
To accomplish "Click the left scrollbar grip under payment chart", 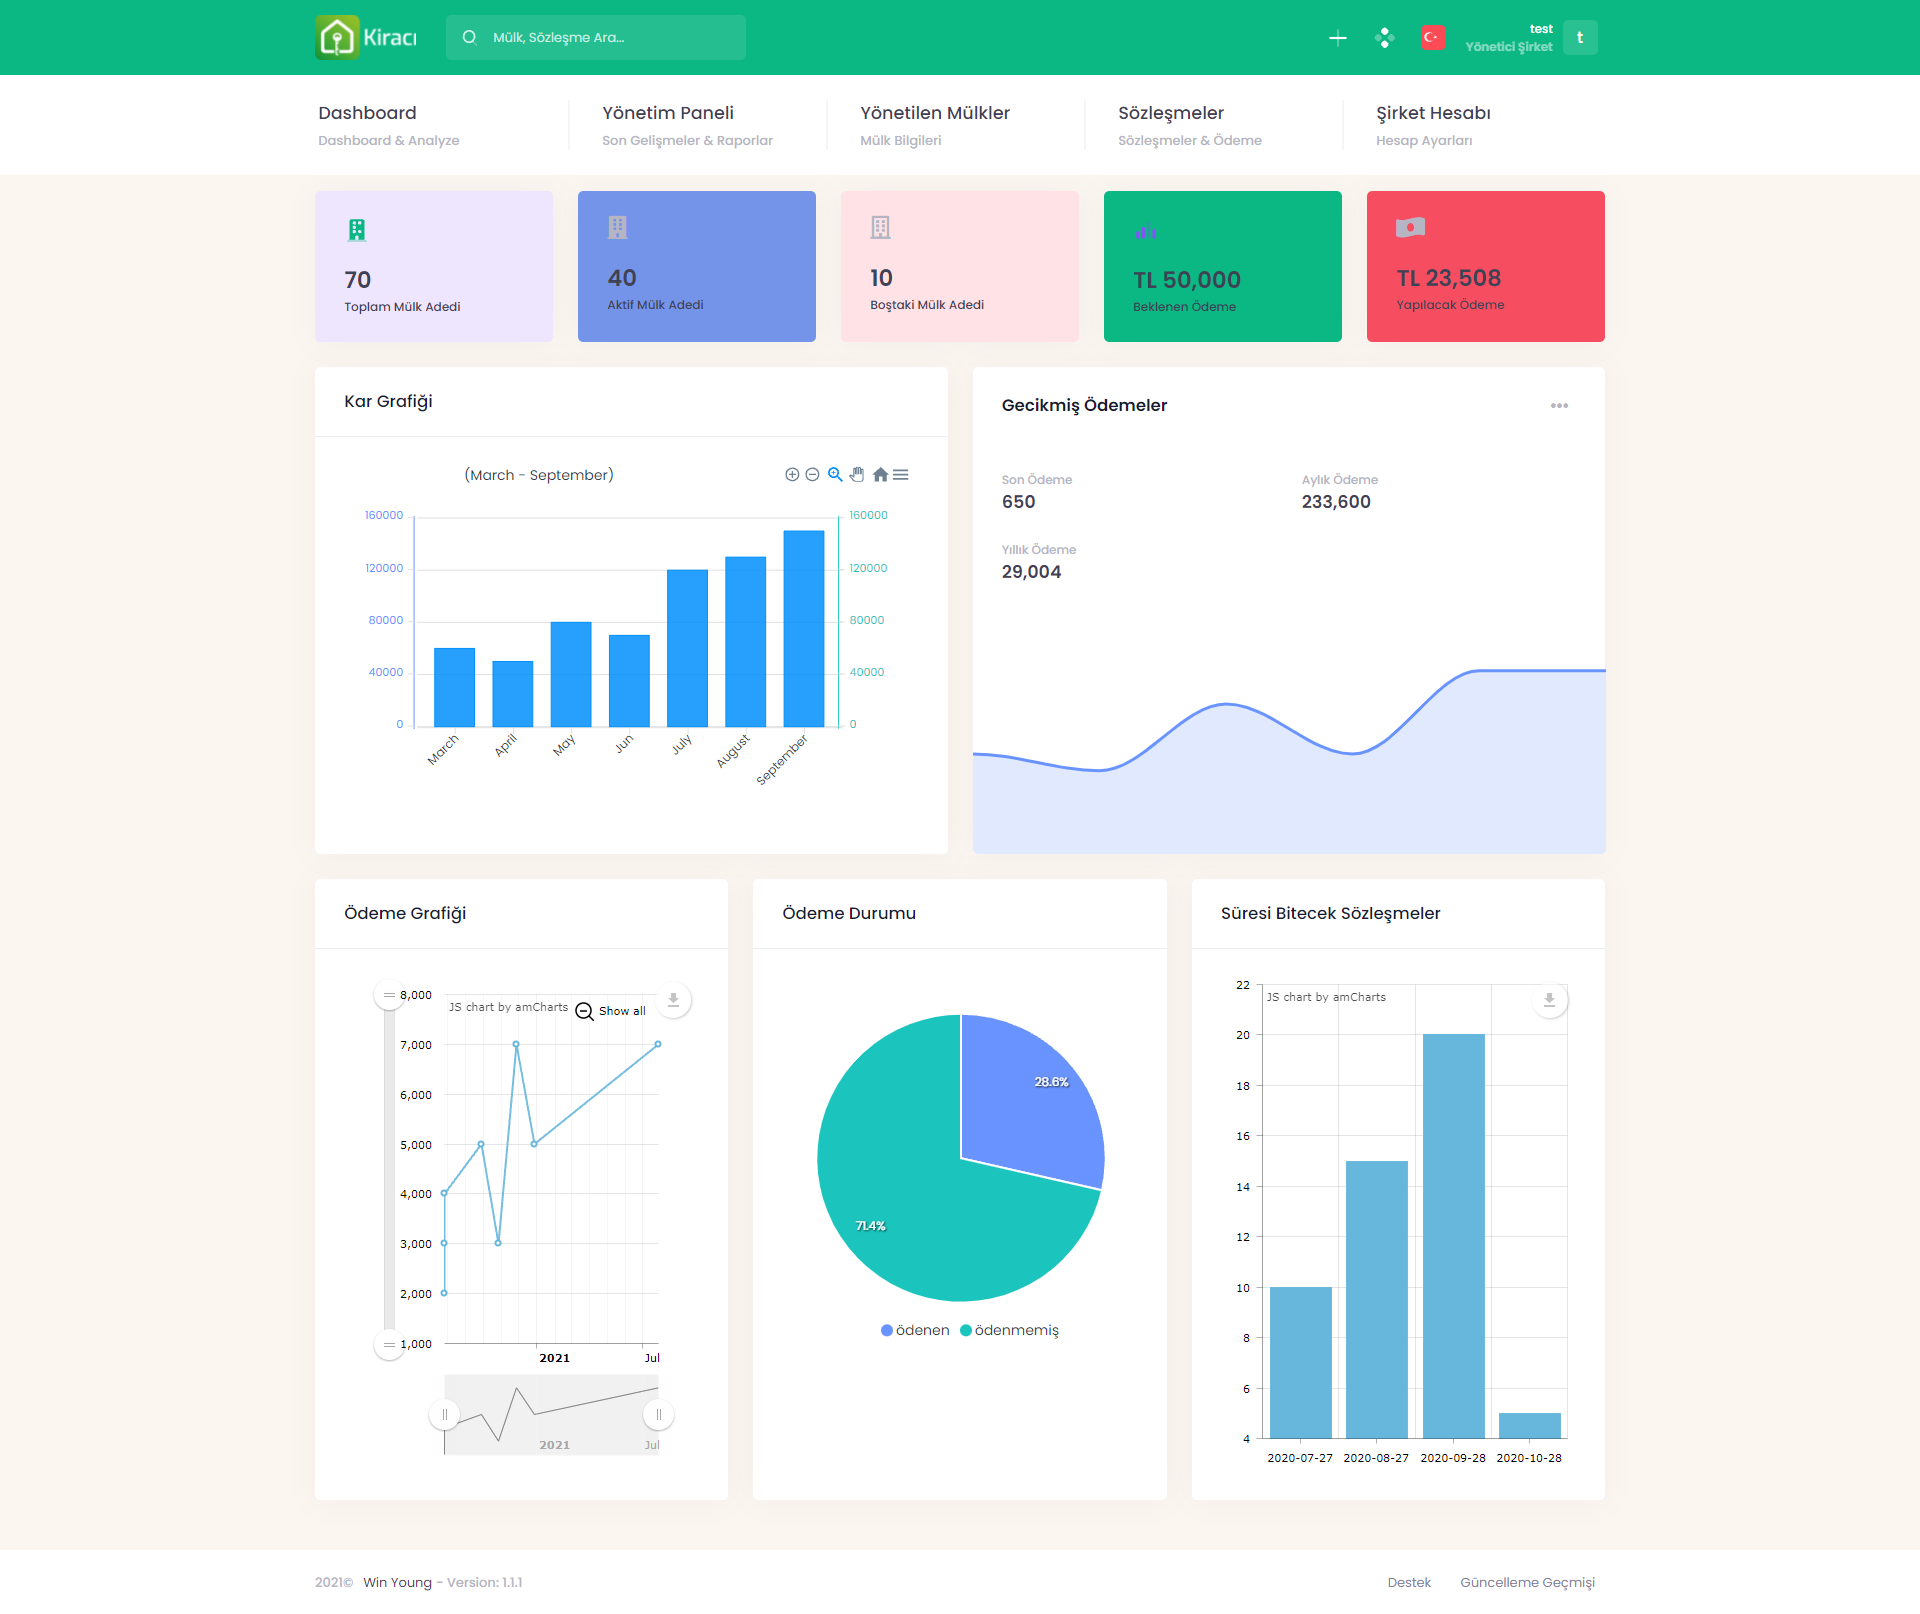I will pyautogui.click(x=444, y=1415).
